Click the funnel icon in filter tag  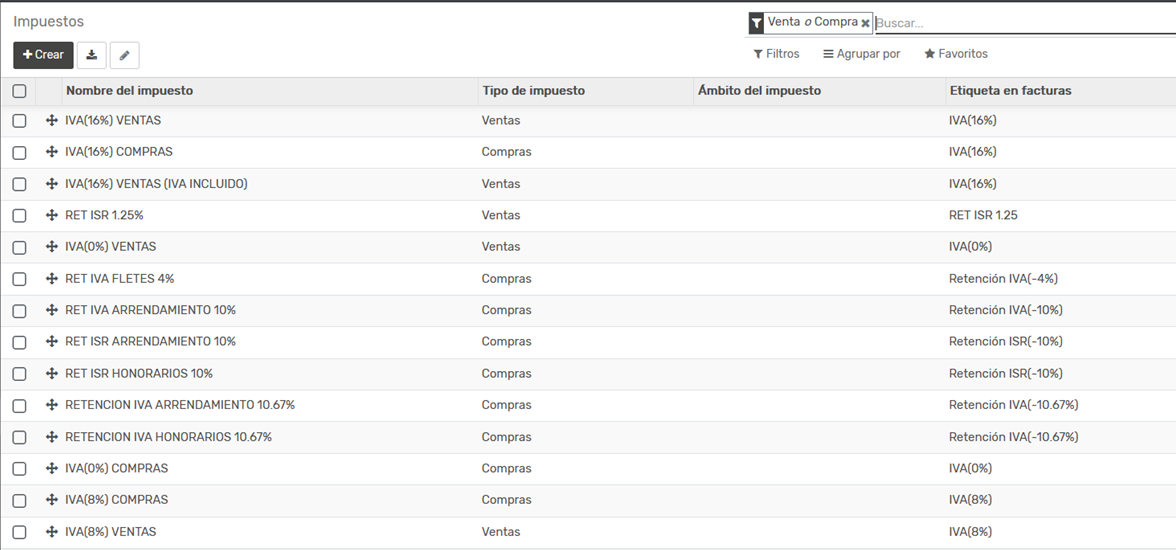click(757, 23)
